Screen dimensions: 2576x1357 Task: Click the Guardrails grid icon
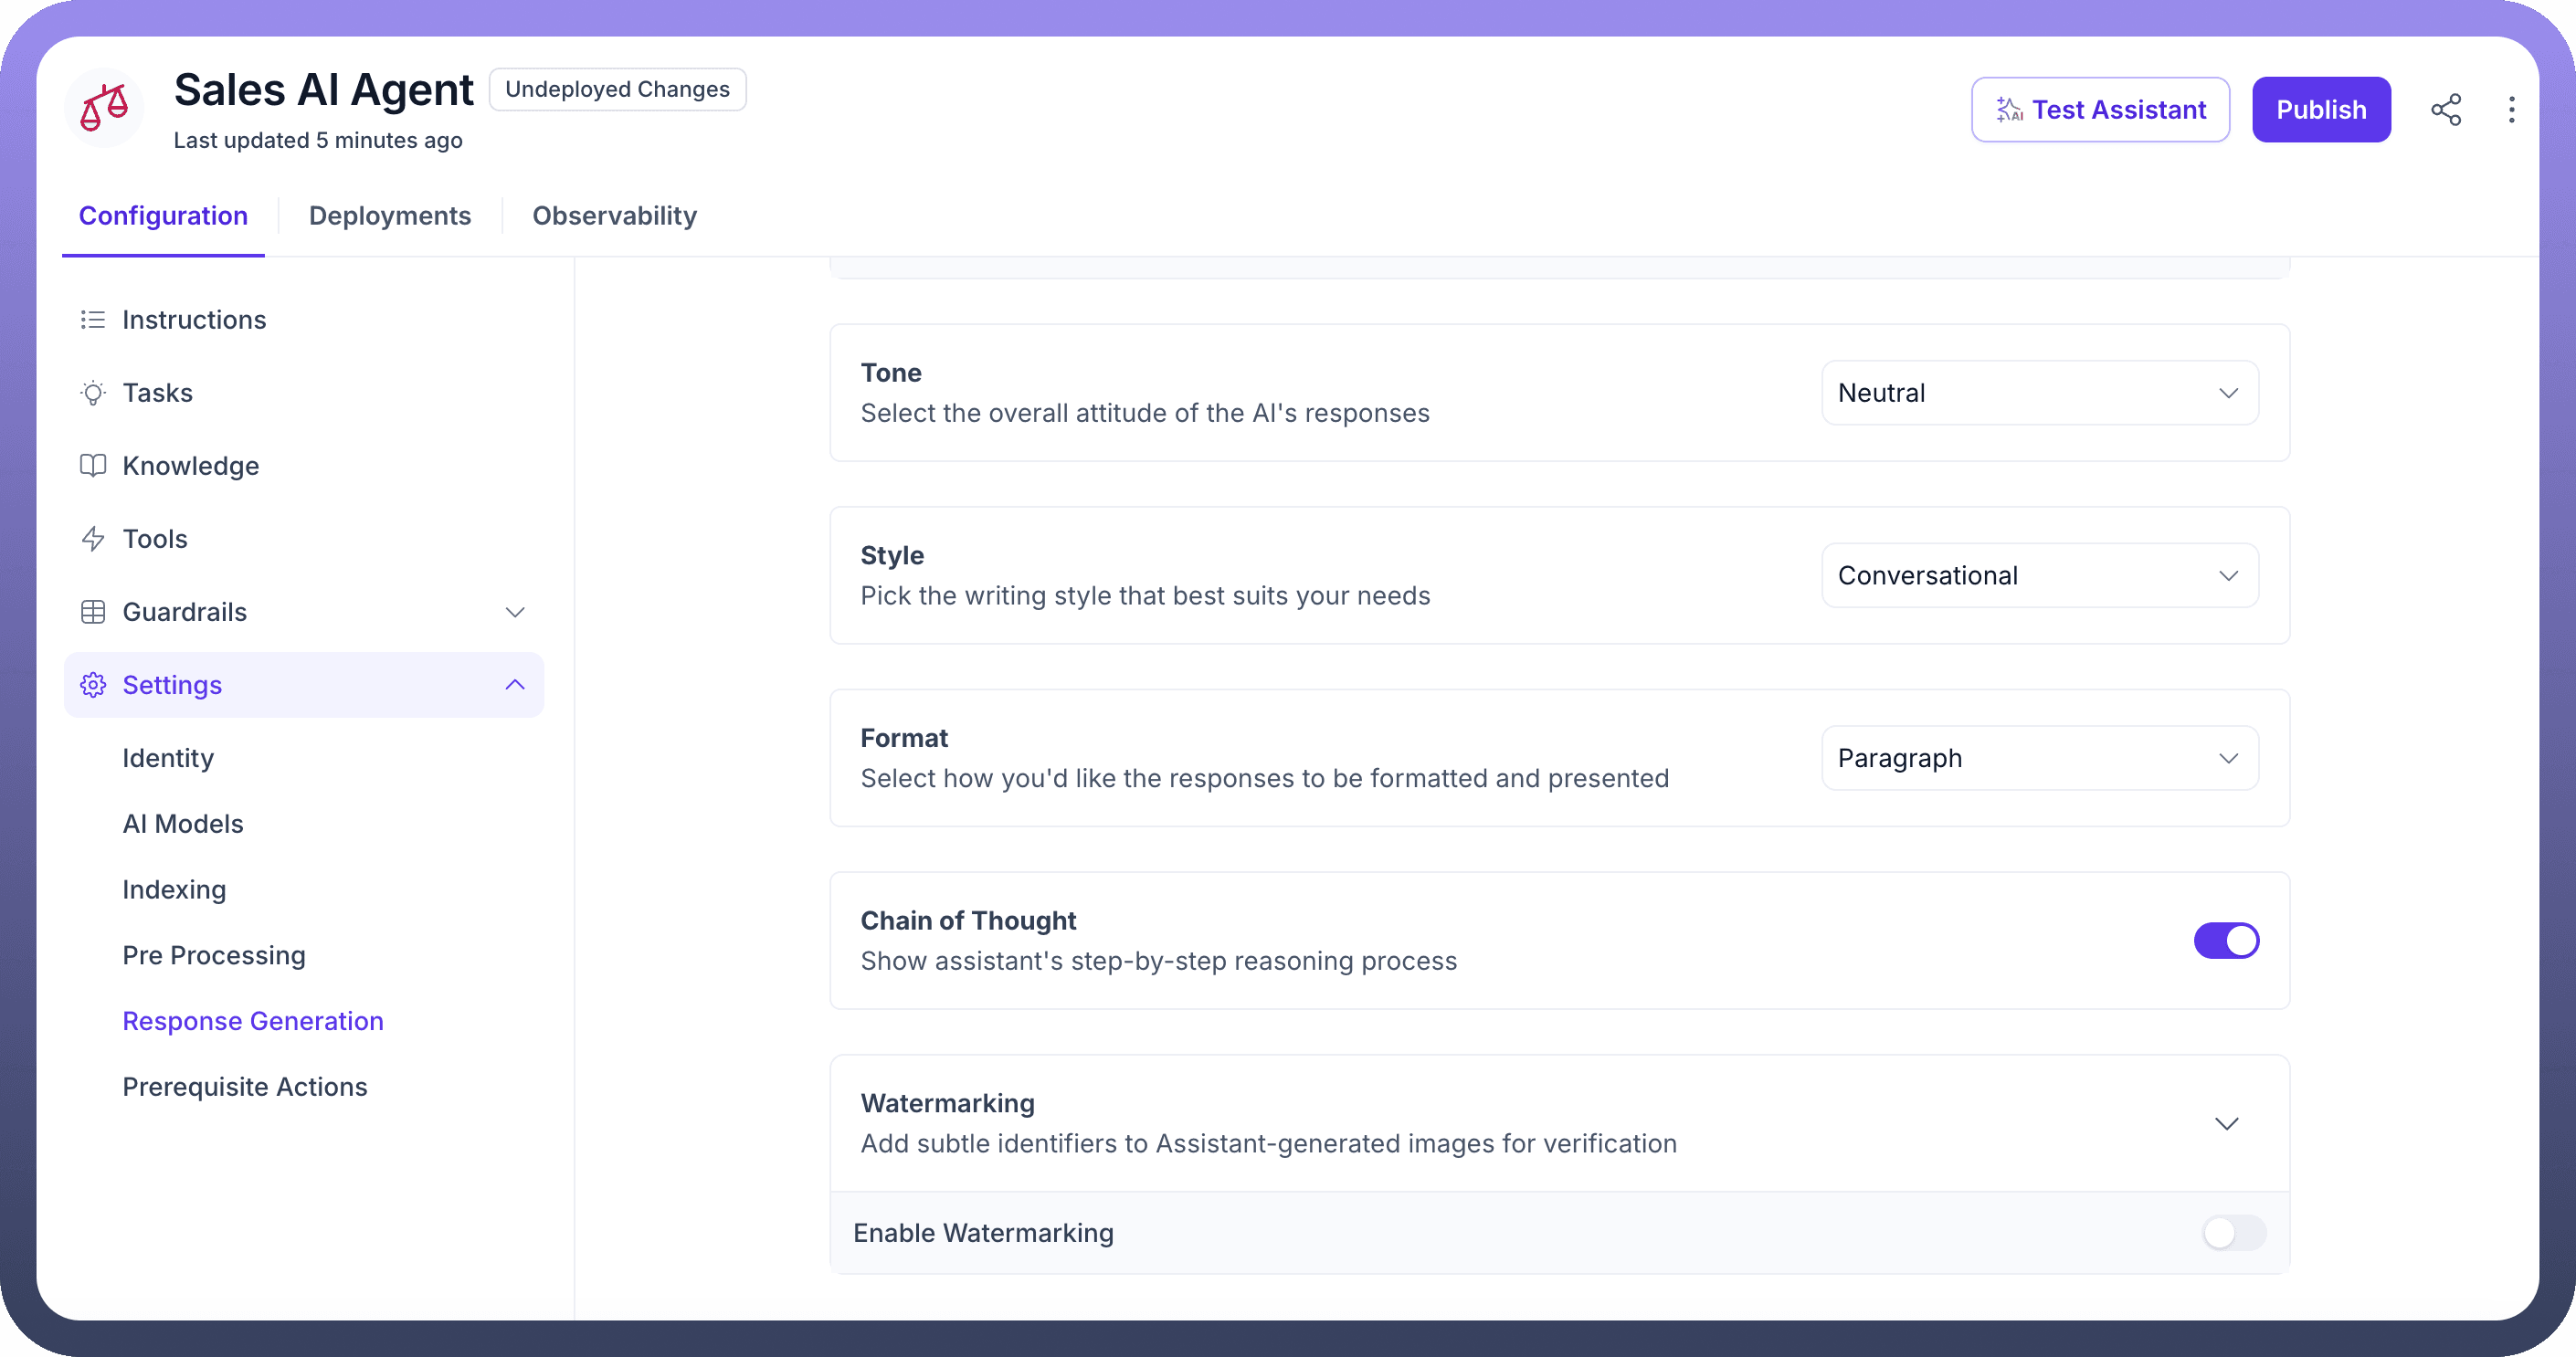(x=93, y=612)
